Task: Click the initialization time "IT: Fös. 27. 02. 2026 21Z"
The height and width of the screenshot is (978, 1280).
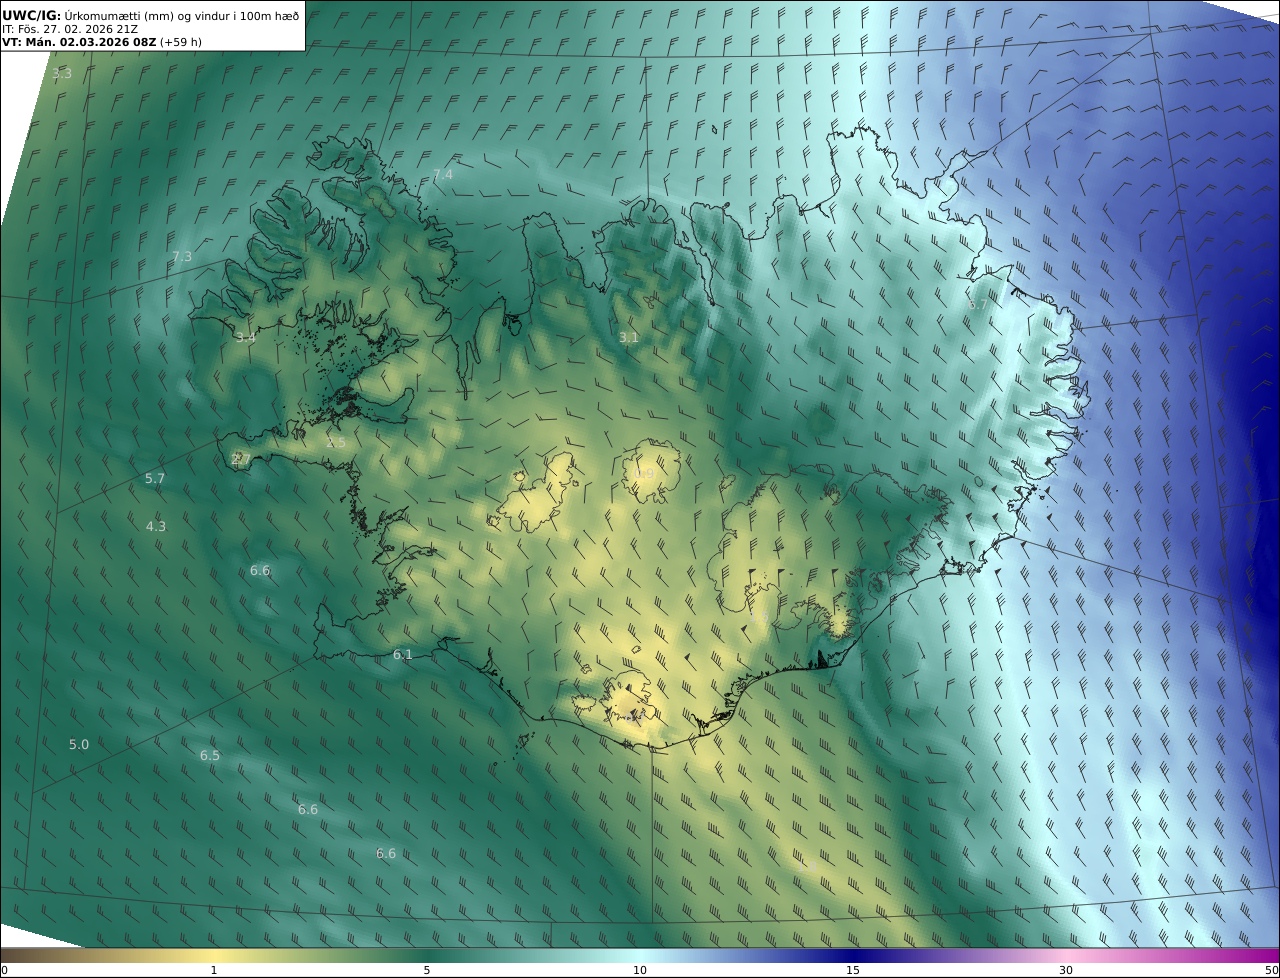Action: [x=70, y=29]
